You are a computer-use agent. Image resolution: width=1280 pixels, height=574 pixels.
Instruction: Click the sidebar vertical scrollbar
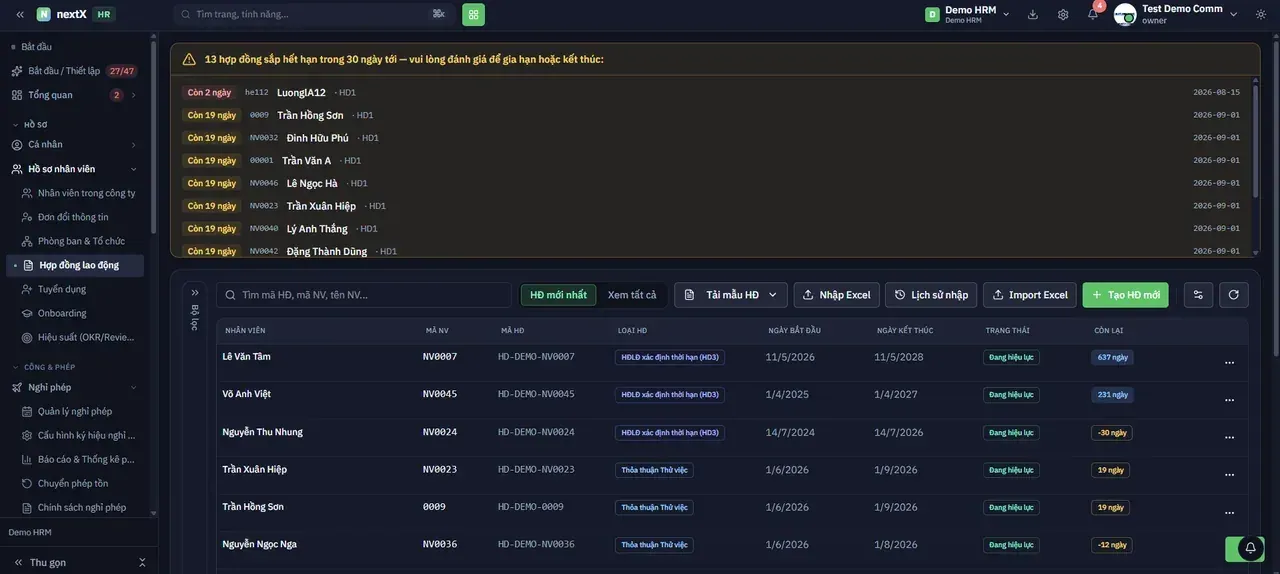click(153, 135)
